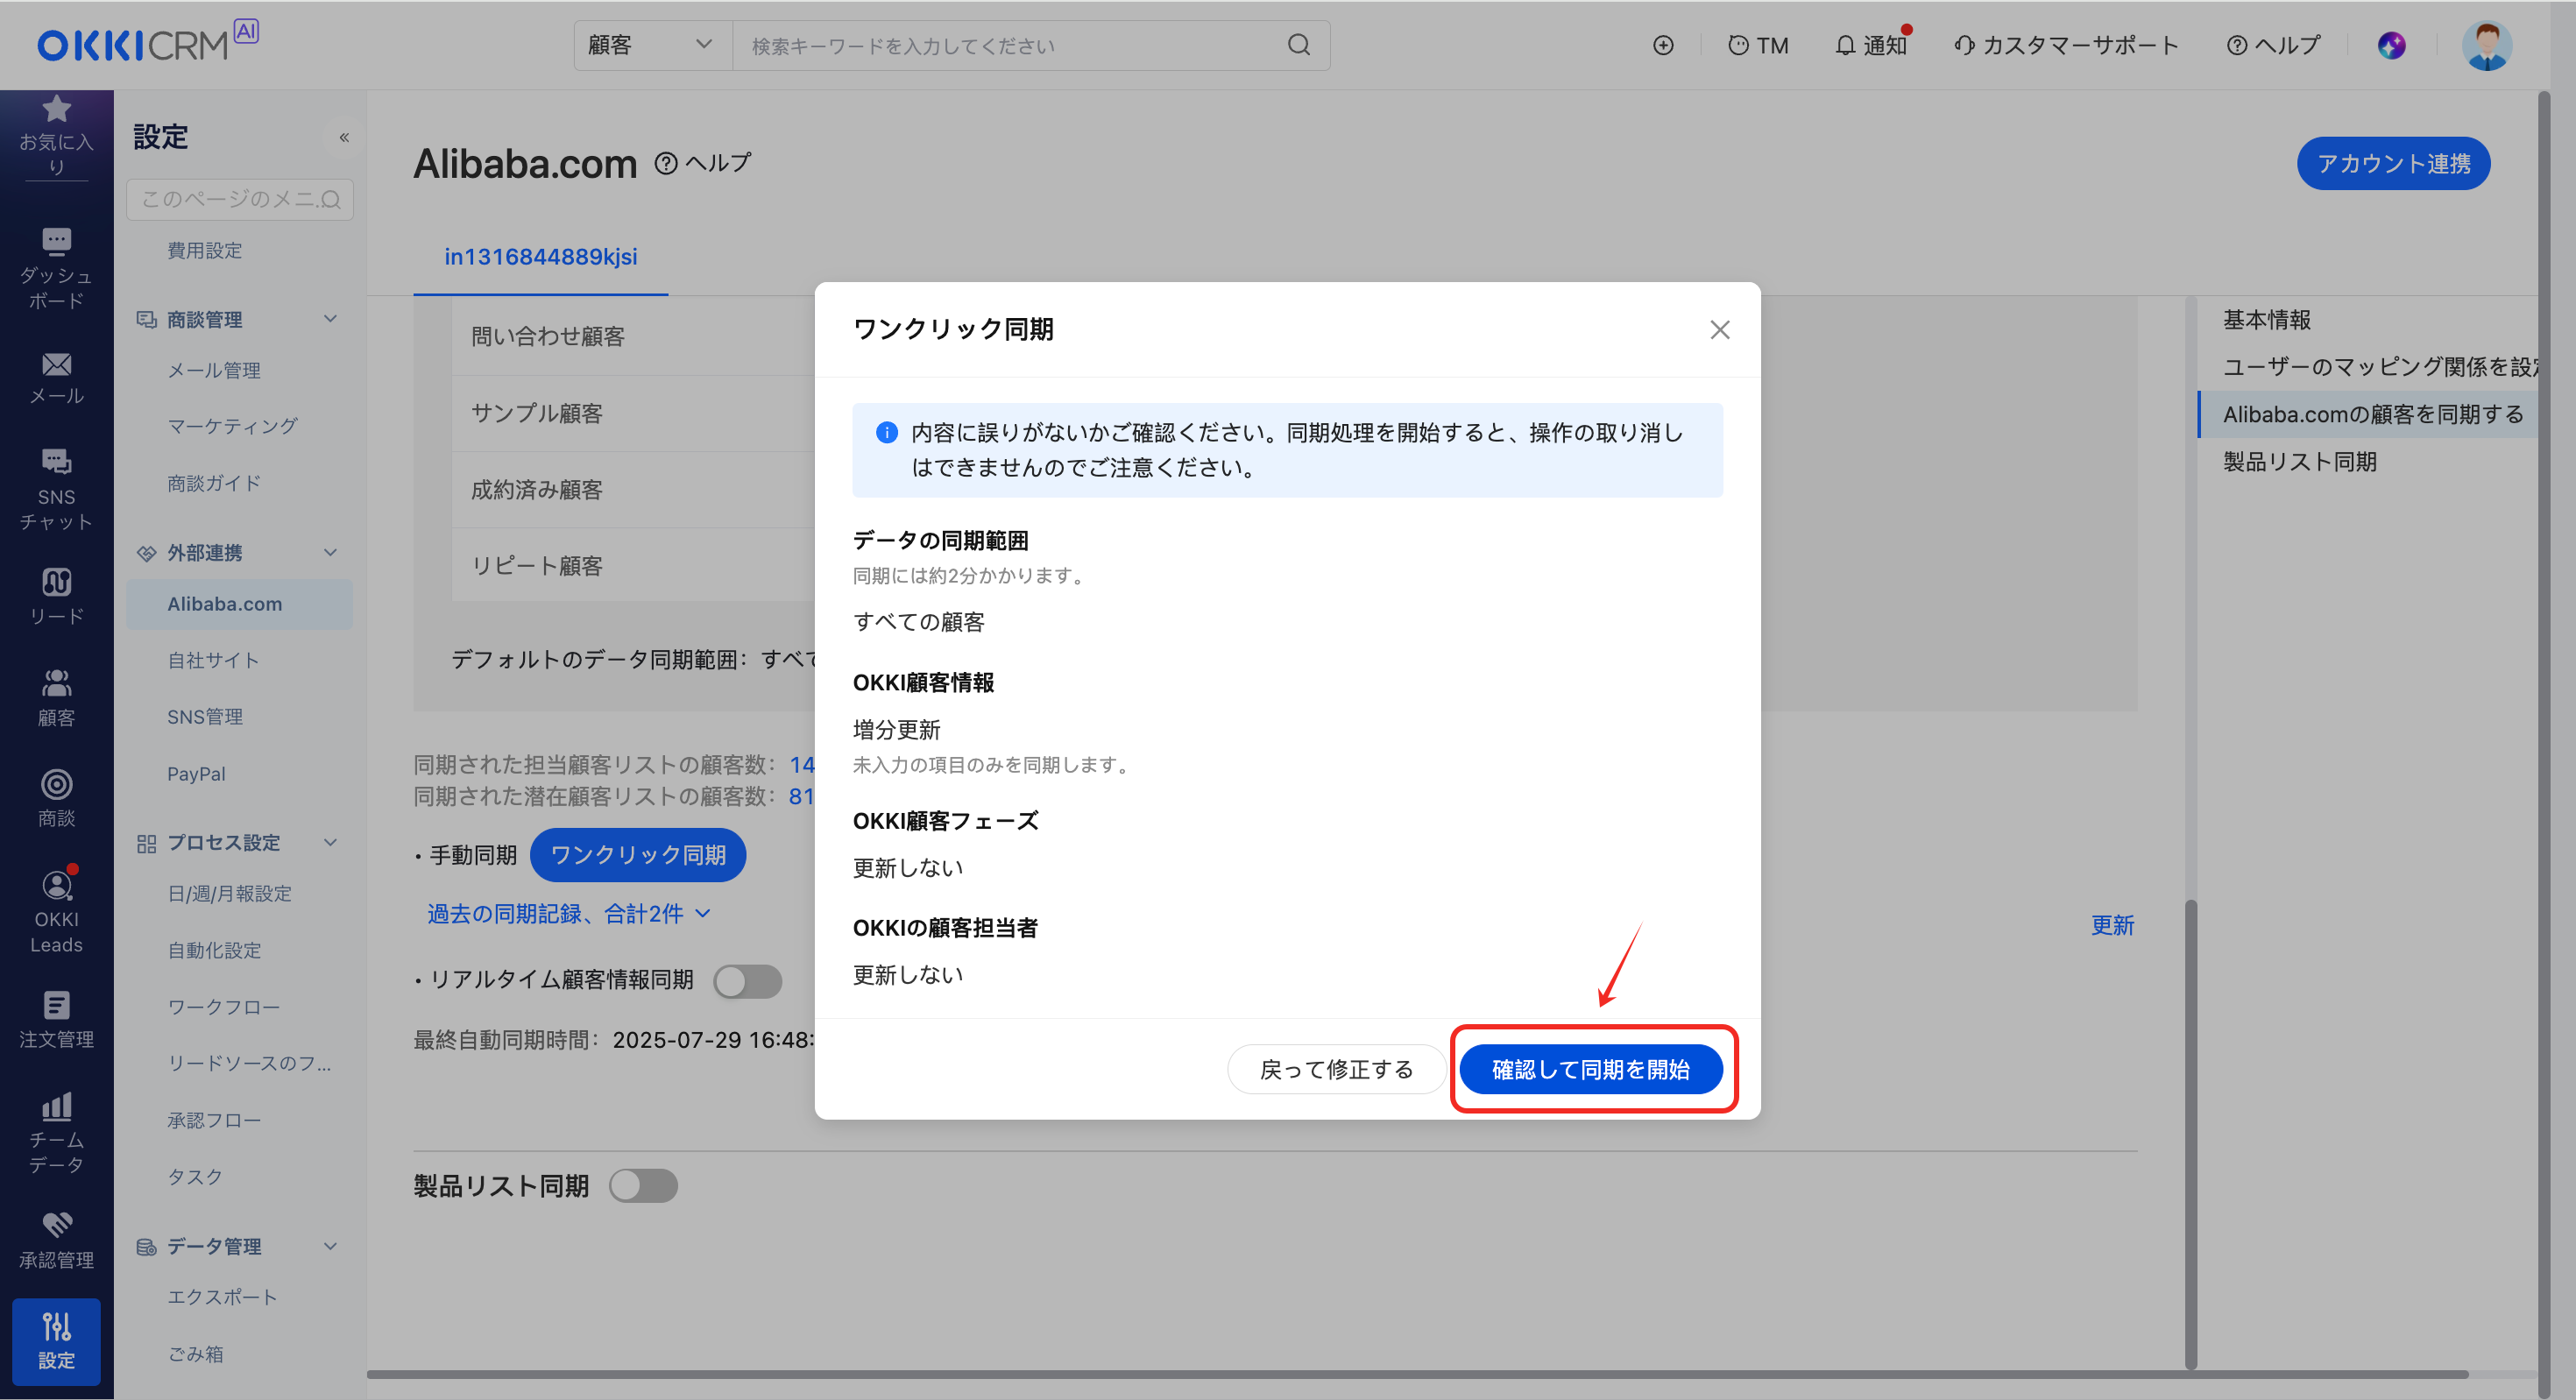Toggle リアルタイム顧客情報同期 switch
The image size is (2576, 1400).
[747, 981]
